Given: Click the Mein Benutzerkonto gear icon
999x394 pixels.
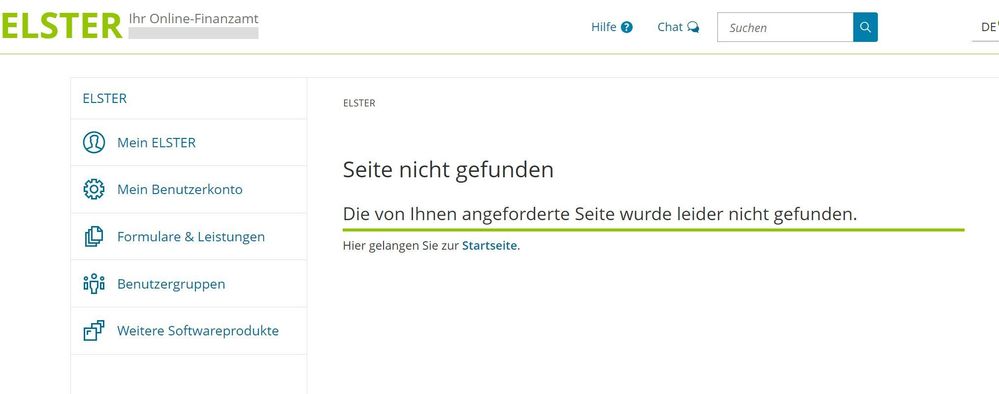Looking at the screenshot, I should [x=94, y=189].
